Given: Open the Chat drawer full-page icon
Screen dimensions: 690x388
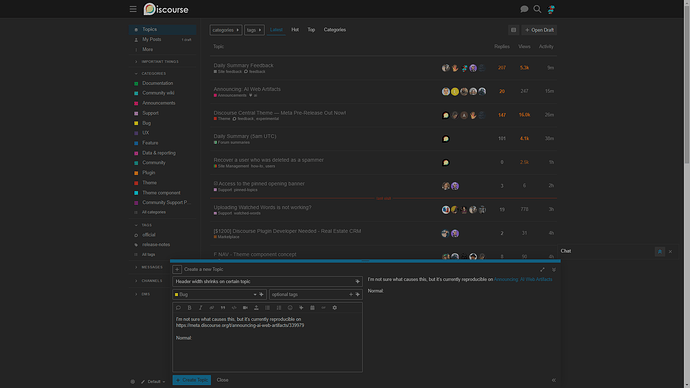Looking at the screenshot, I should point(660,251).
